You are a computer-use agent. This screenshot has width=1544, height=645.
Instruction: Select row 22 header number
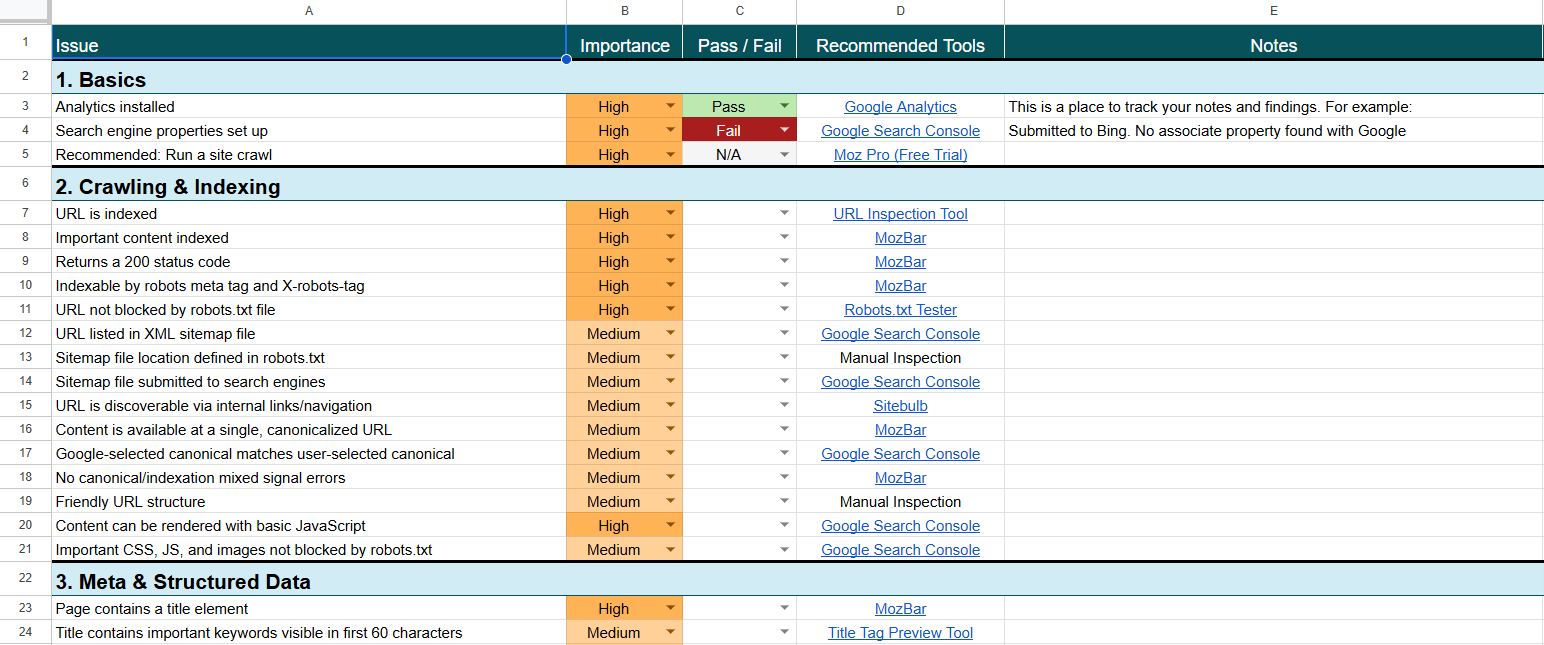pos(25,579)
